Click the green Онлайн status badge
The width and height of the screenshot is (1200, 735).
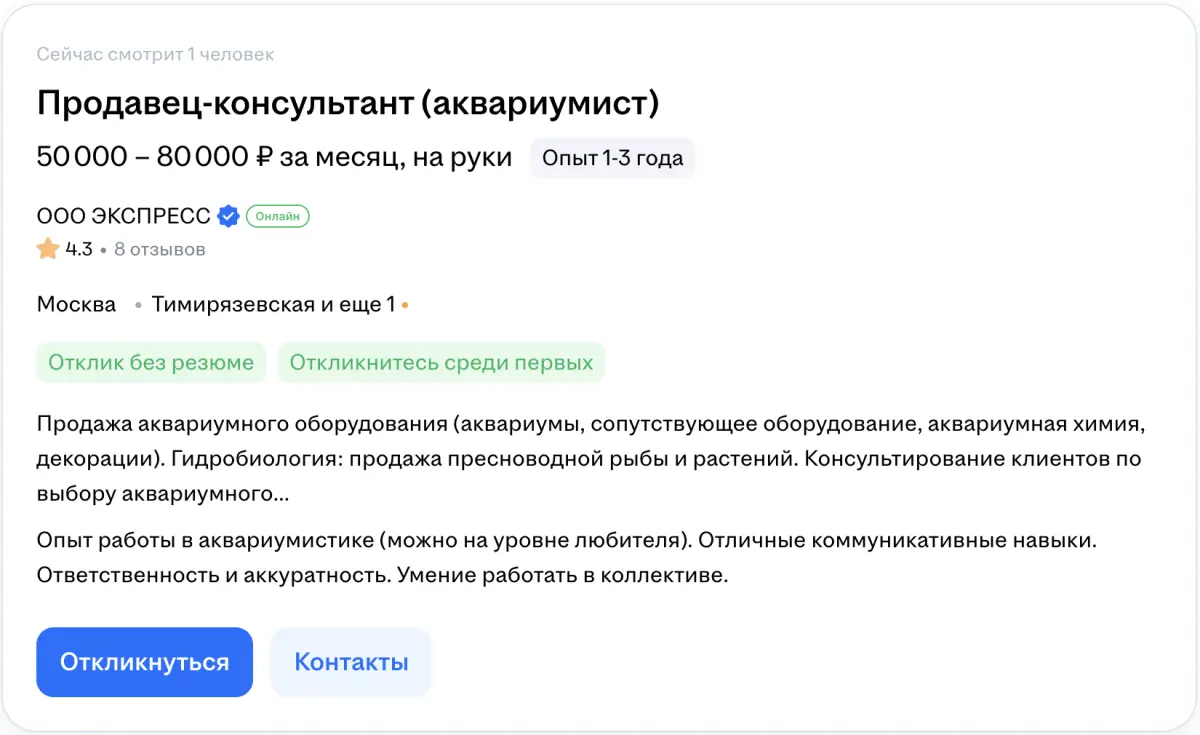coord(278,216)
